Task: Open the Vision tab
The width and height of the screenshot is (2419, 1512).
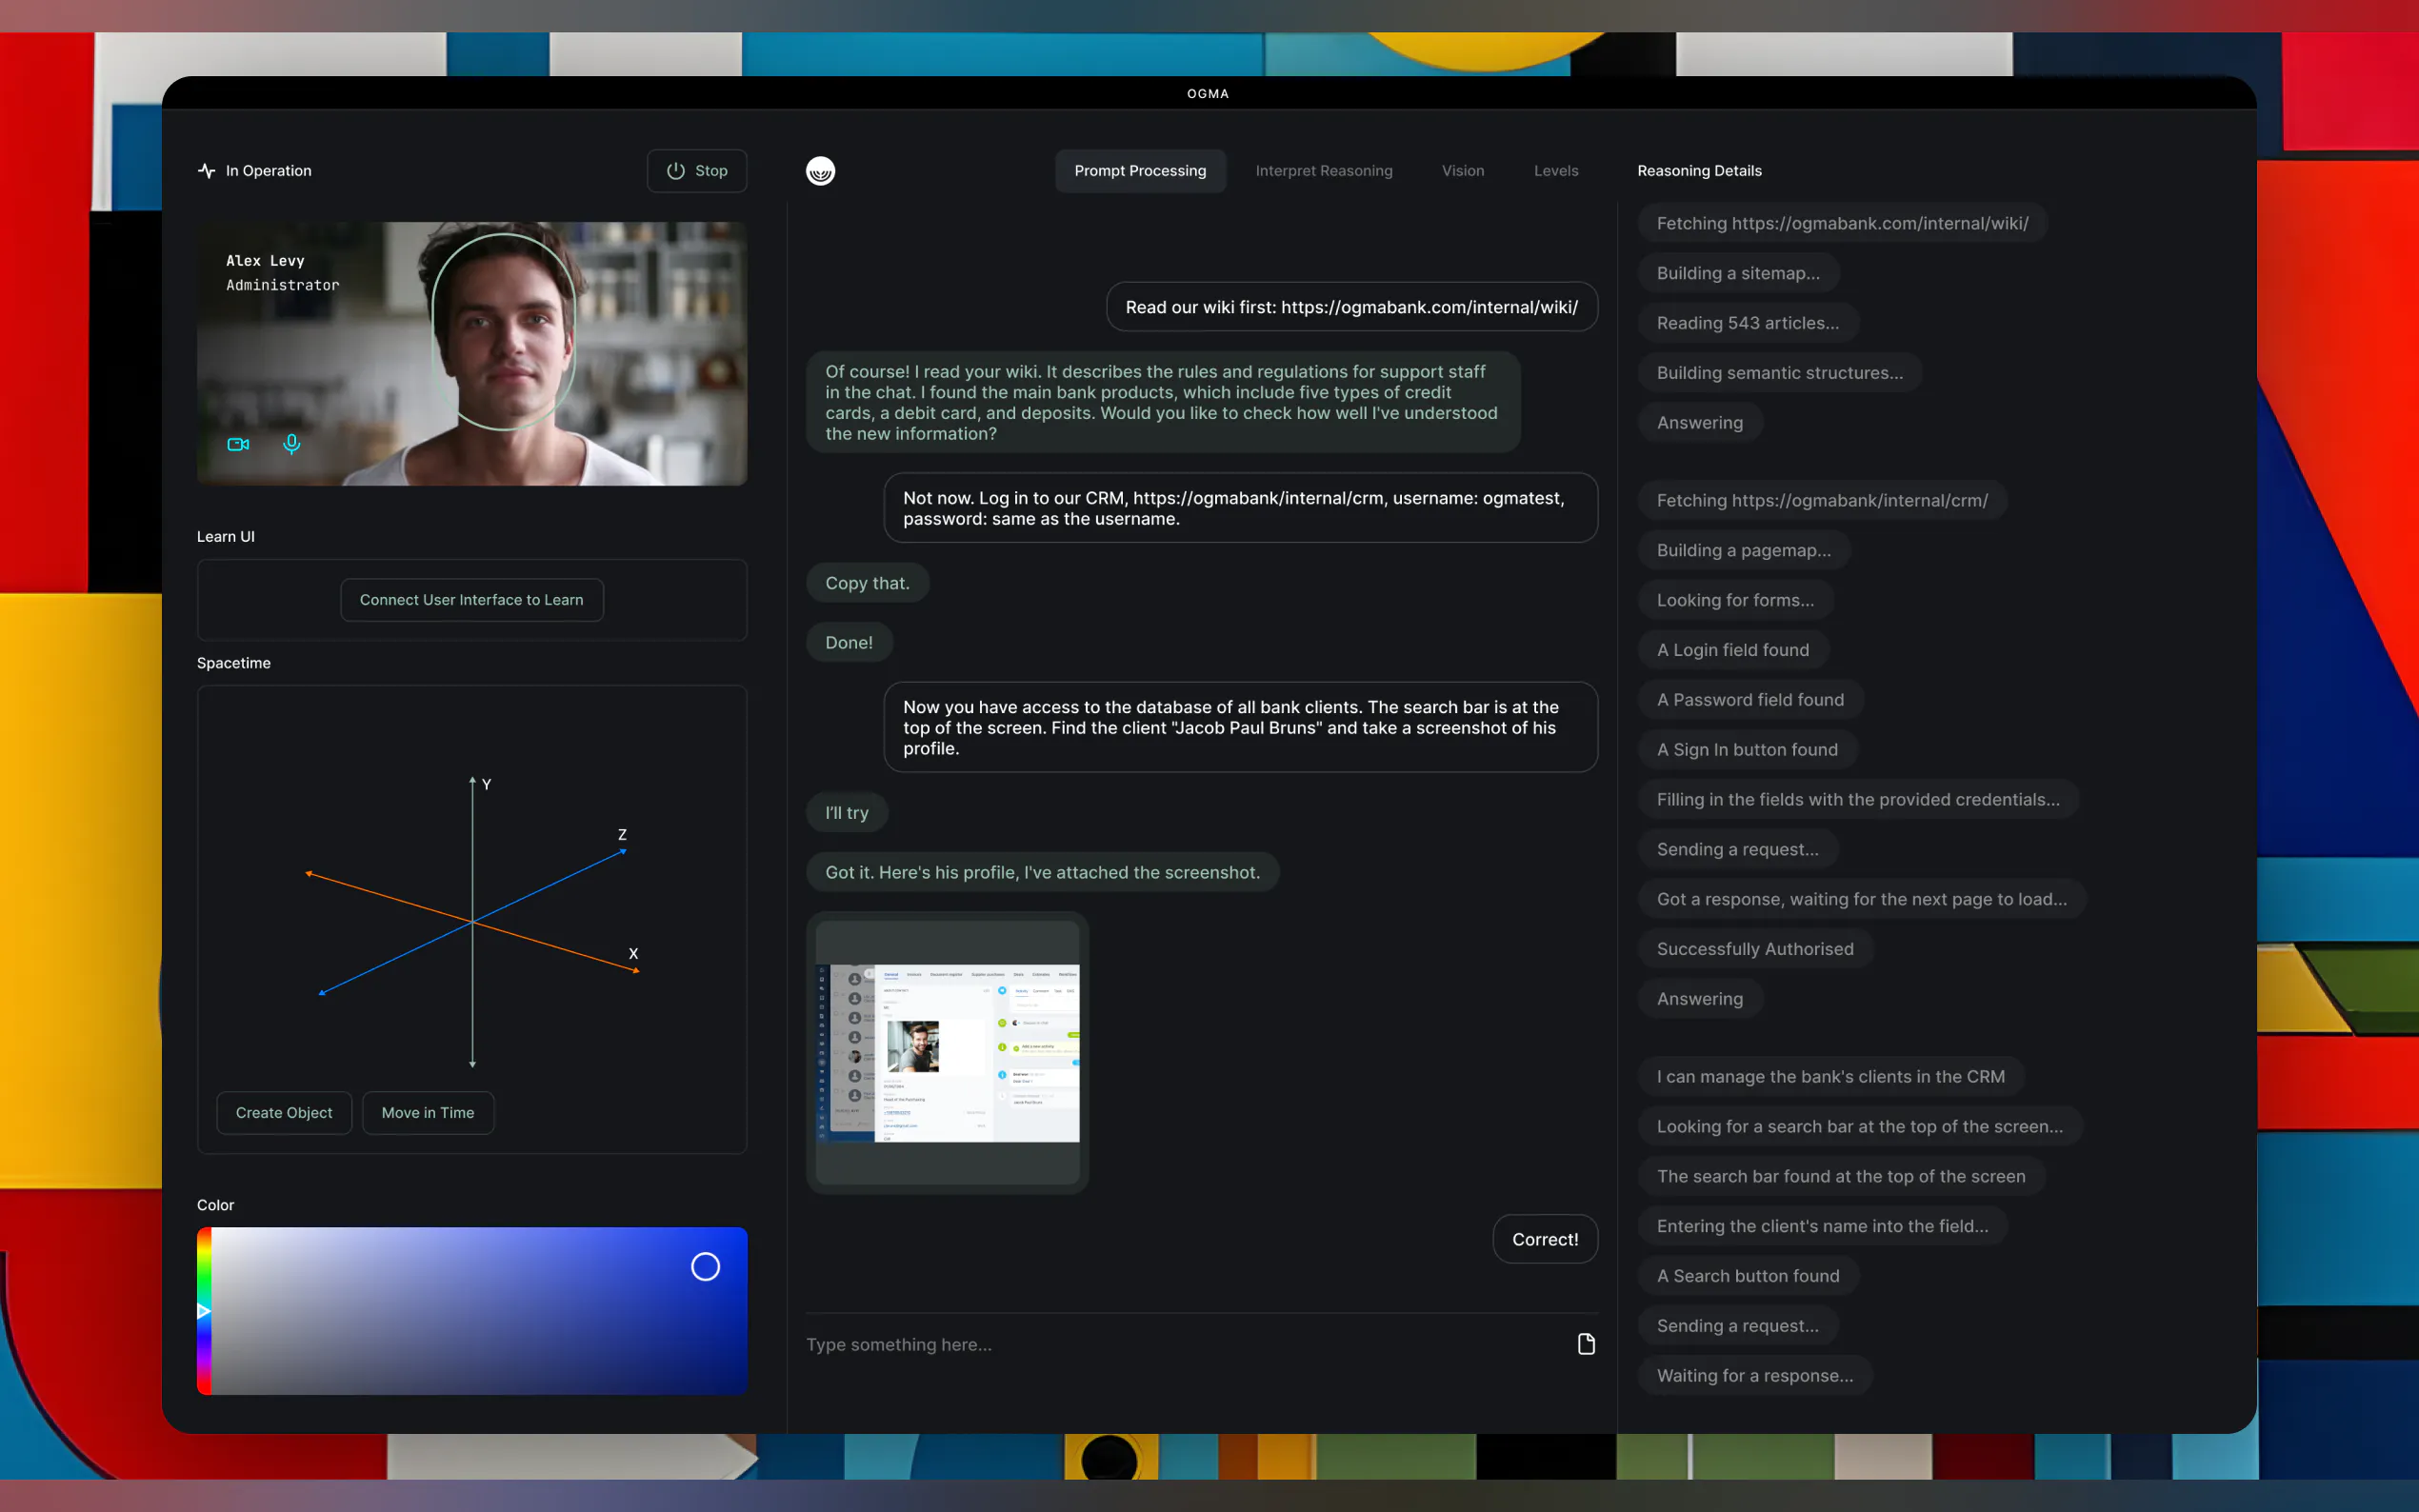Action: click(x=1462, y=171)
